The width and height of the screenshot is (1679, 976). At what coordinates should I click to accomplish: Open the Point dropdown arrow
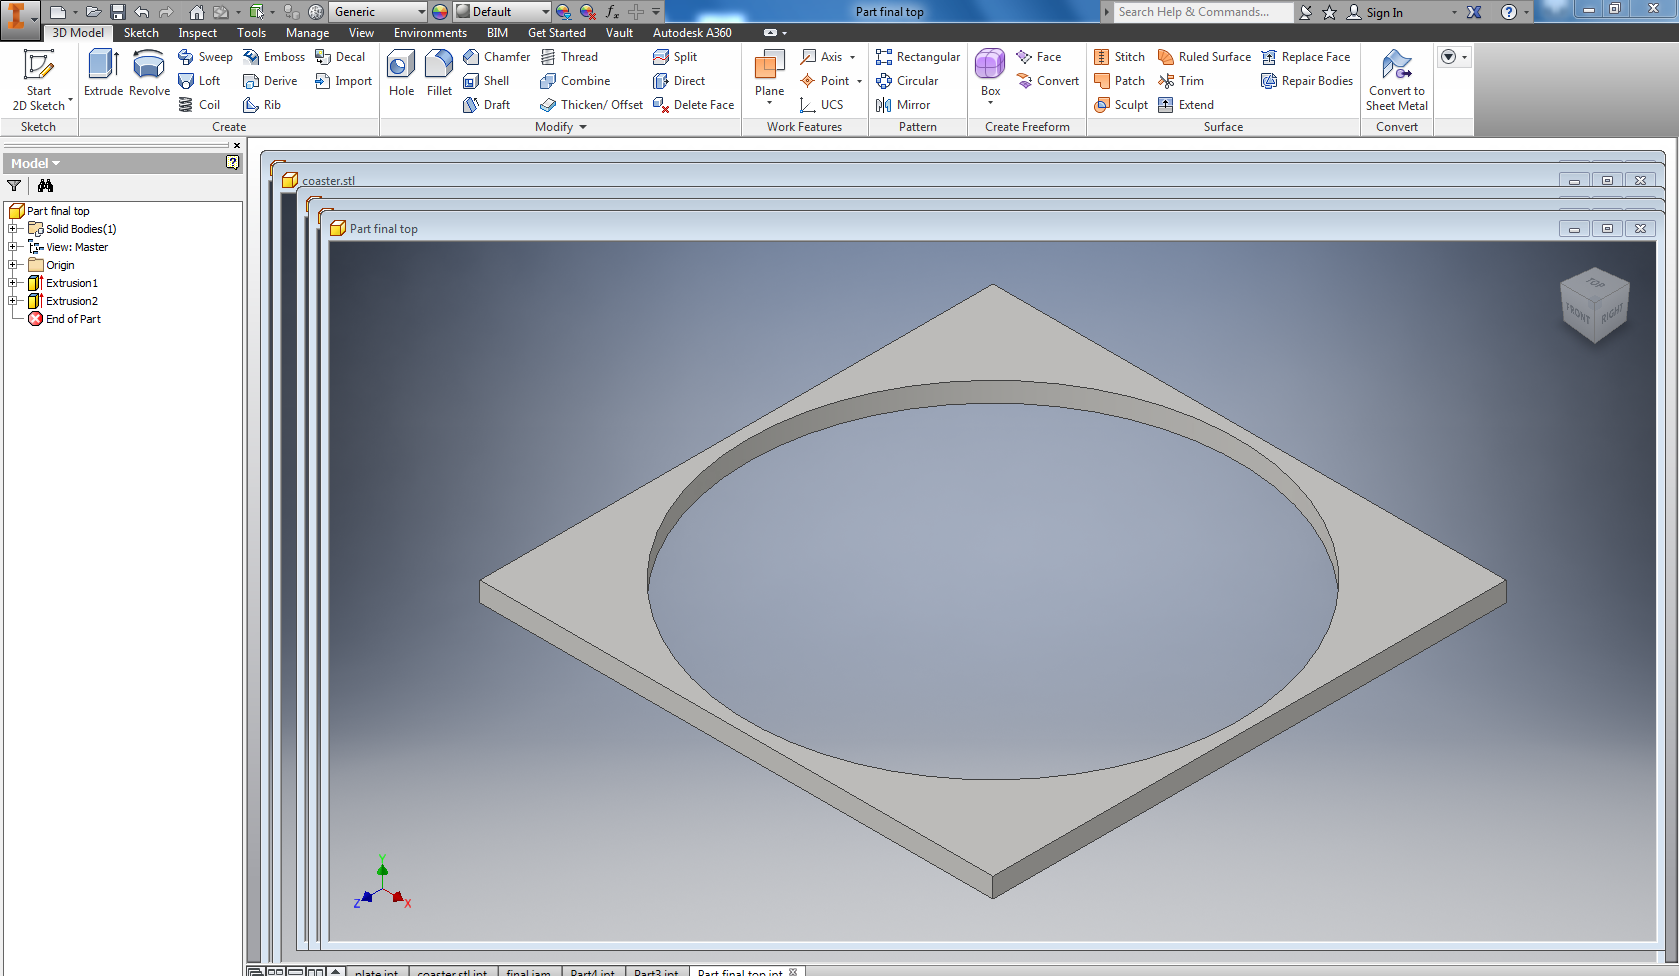click(859, 81)
